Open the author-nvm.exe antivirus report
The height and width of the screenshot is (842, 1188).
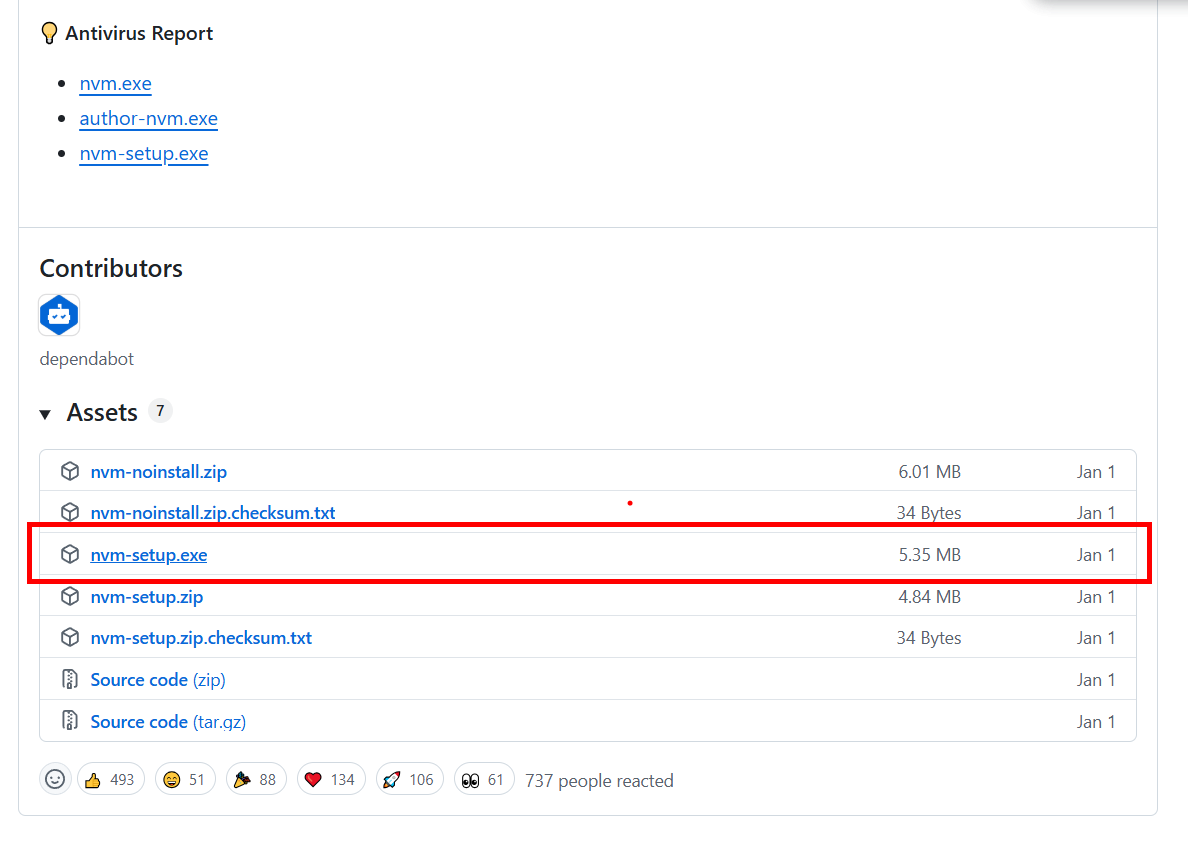coord(148,119)
